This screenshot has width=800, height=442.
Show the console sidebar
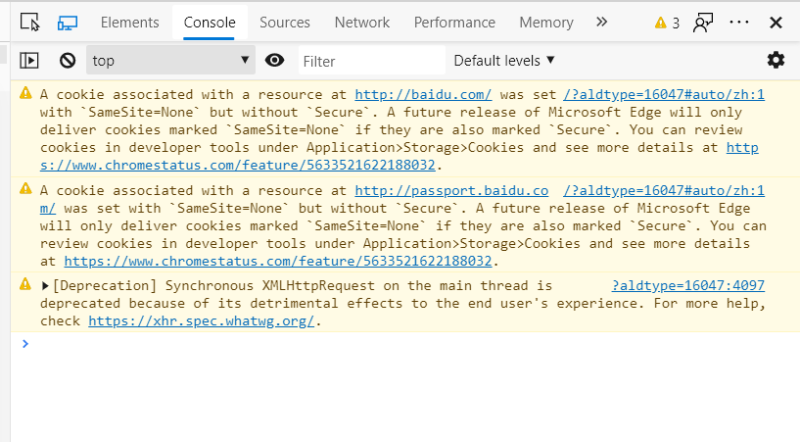point(29,61)
